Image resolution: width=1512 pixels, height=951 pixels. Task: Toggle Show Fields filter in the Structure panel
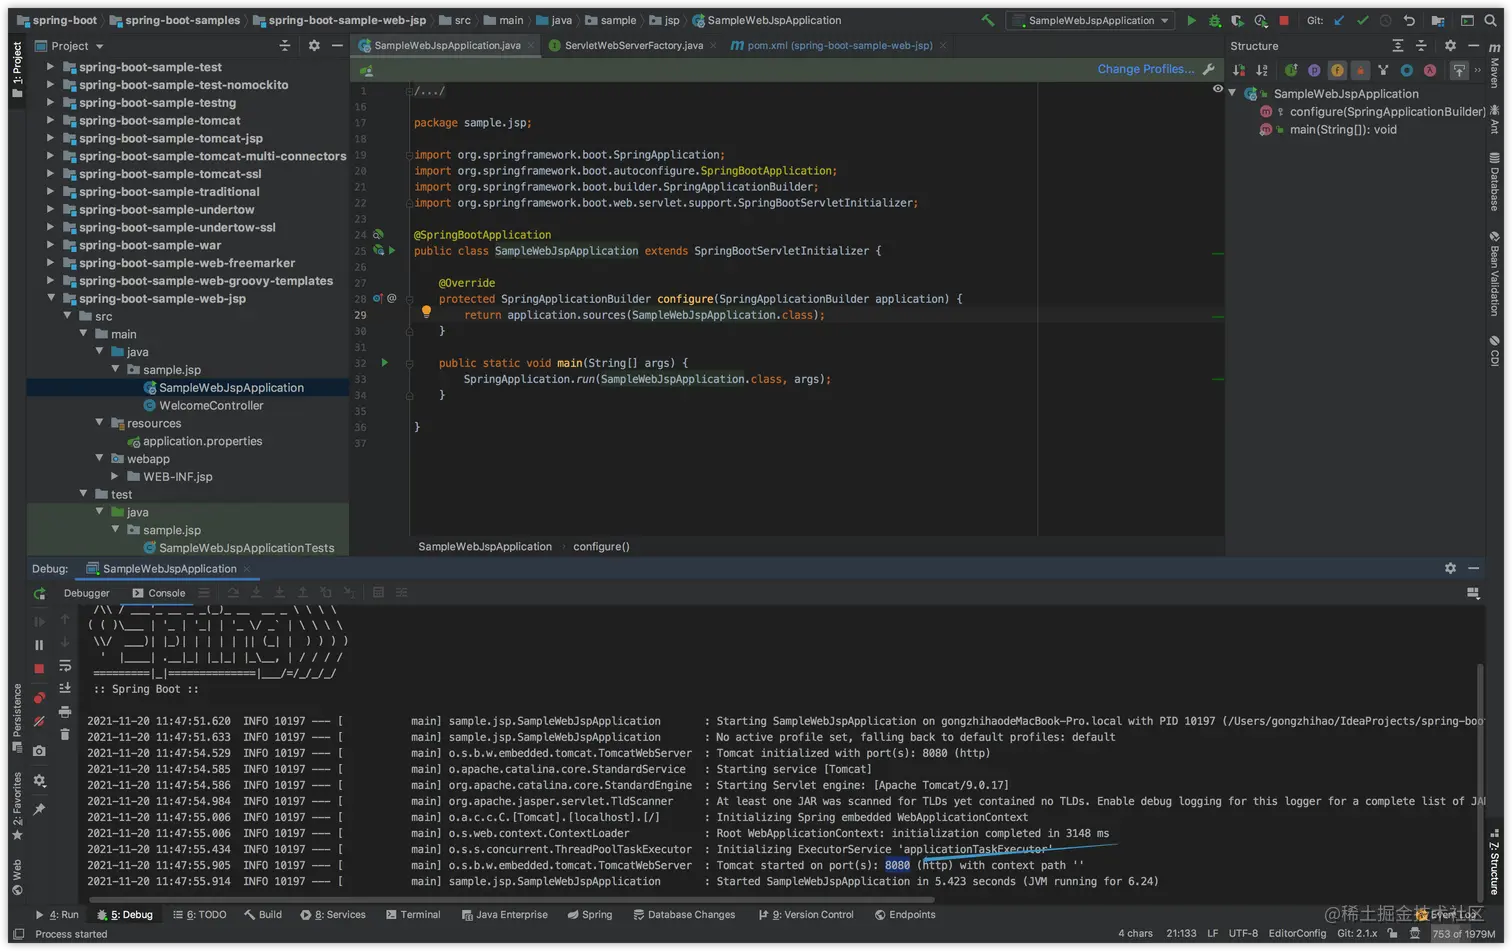[1337, 70]
